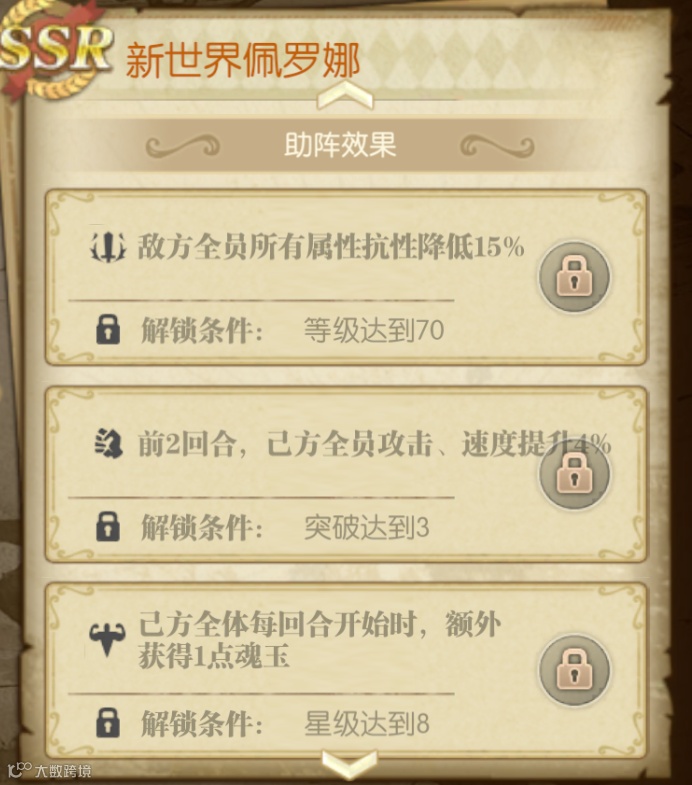
Task: Toggle round lock for attack speed 4% effect
Action: click(x=574, y=474)
